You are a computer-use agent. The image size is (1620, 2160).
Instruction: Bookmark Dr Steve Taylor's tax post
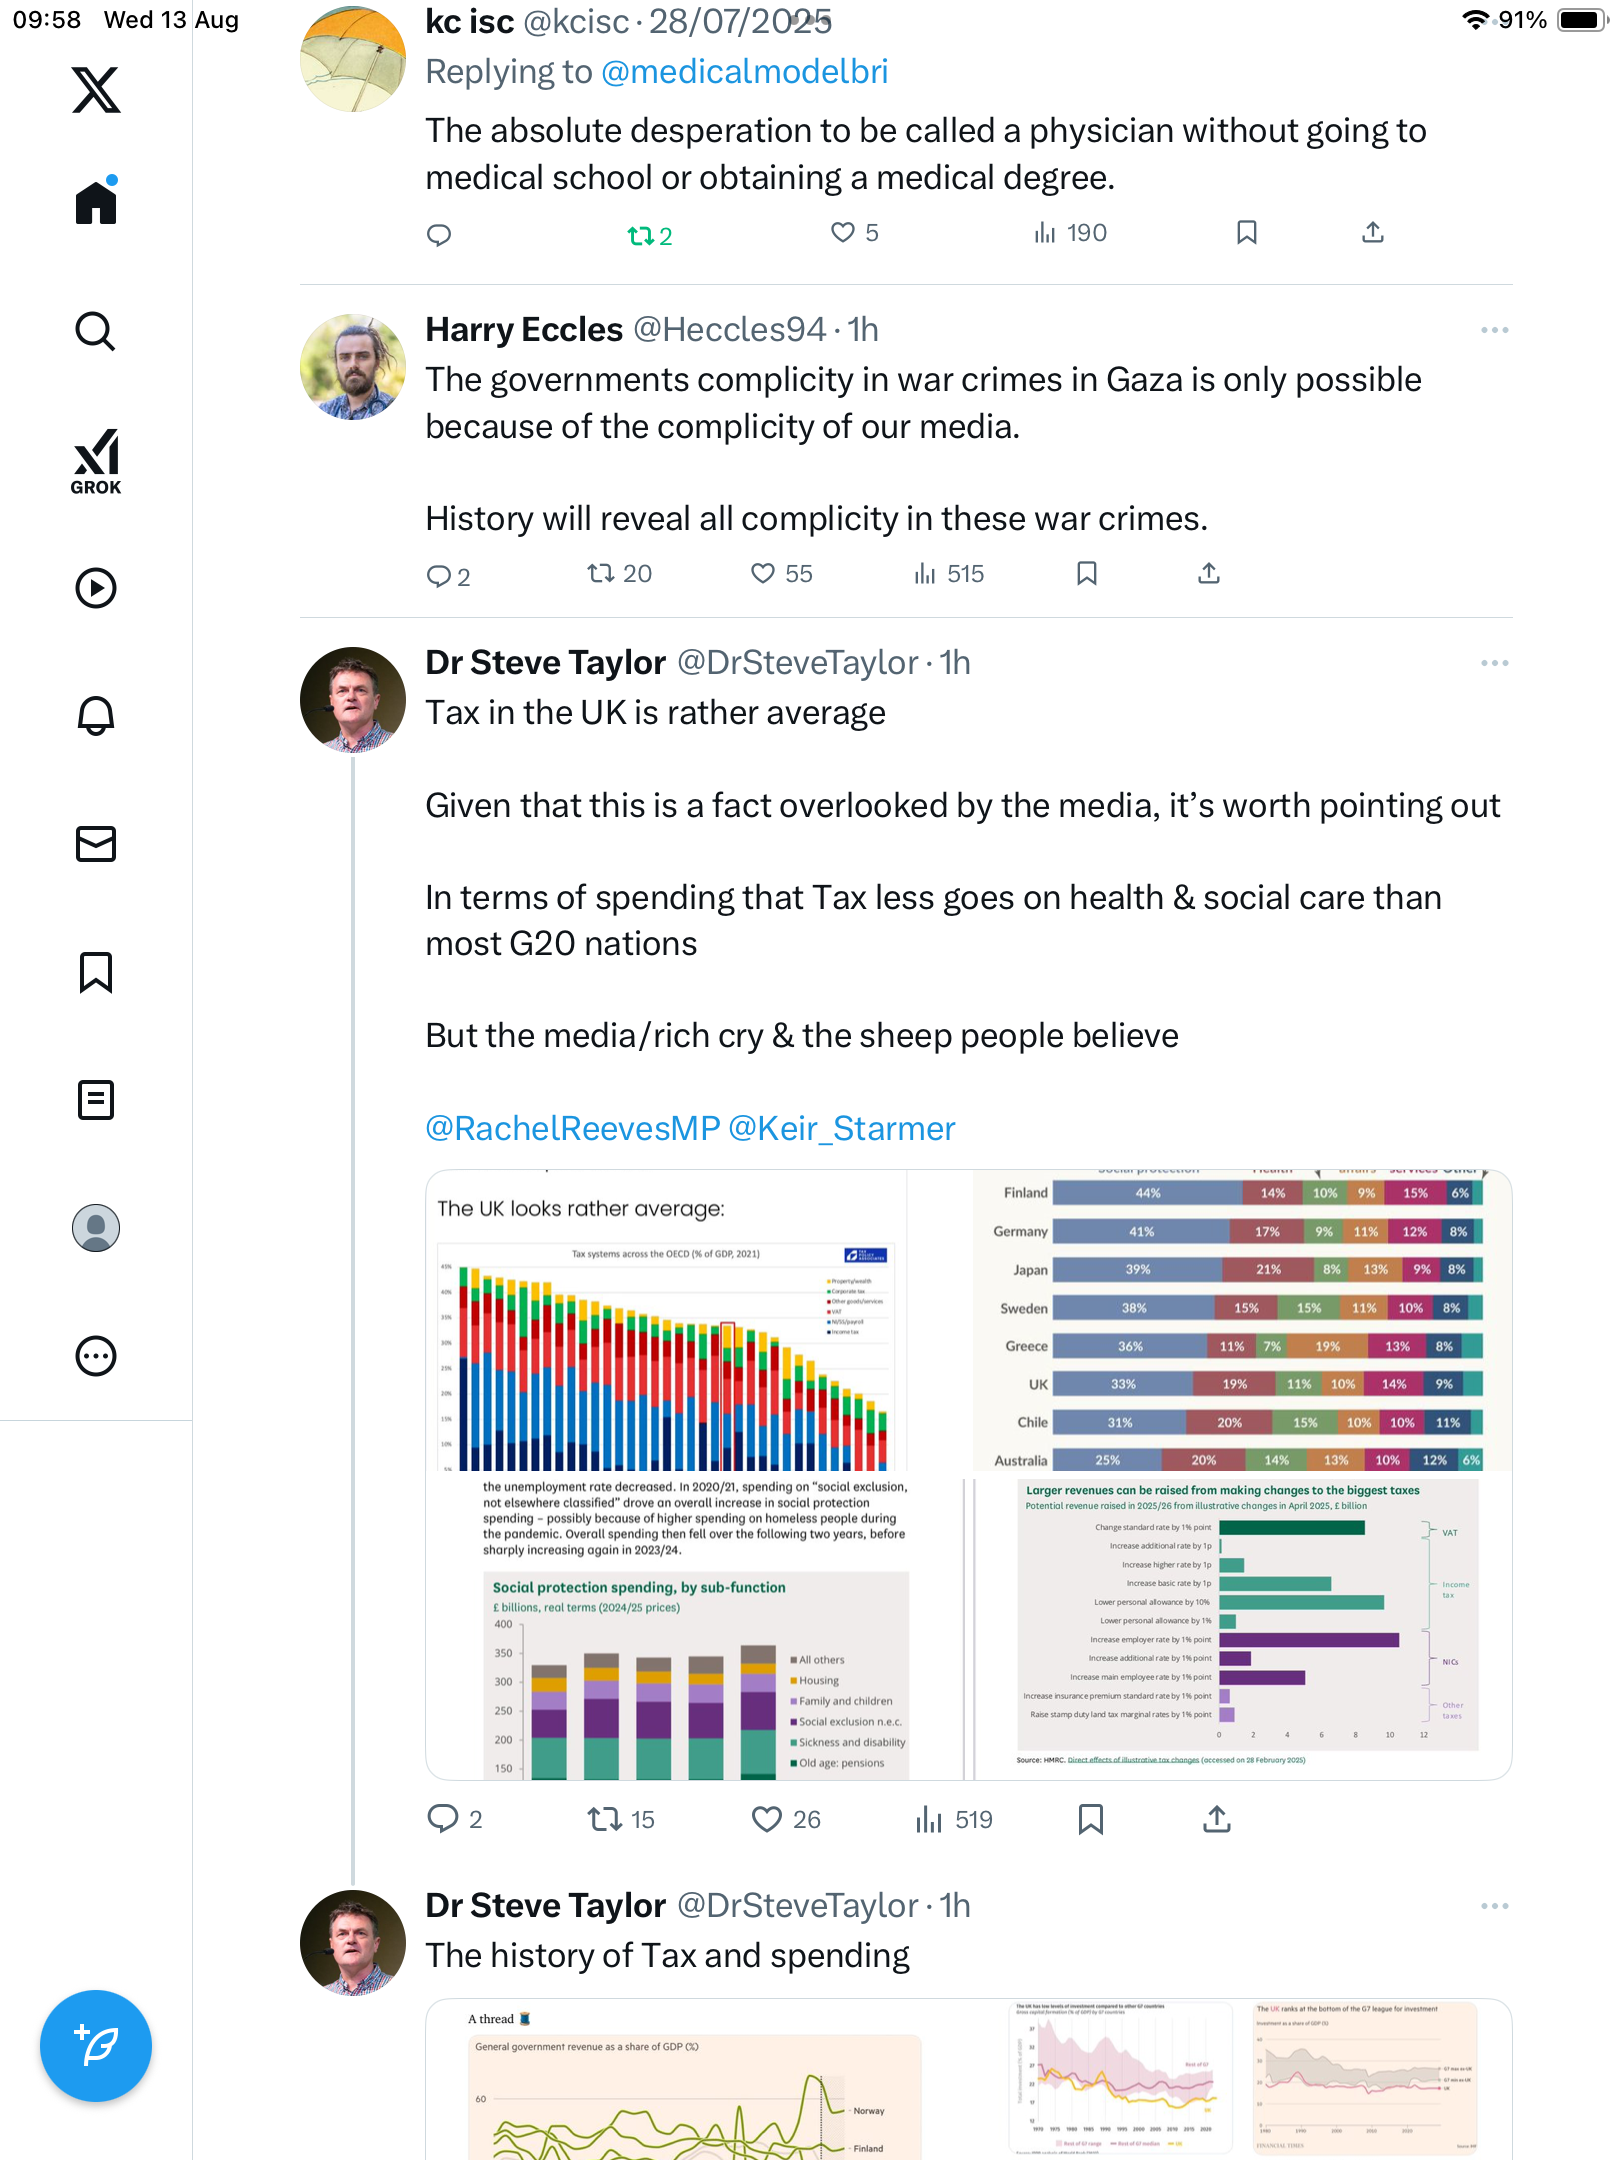1091,1819
